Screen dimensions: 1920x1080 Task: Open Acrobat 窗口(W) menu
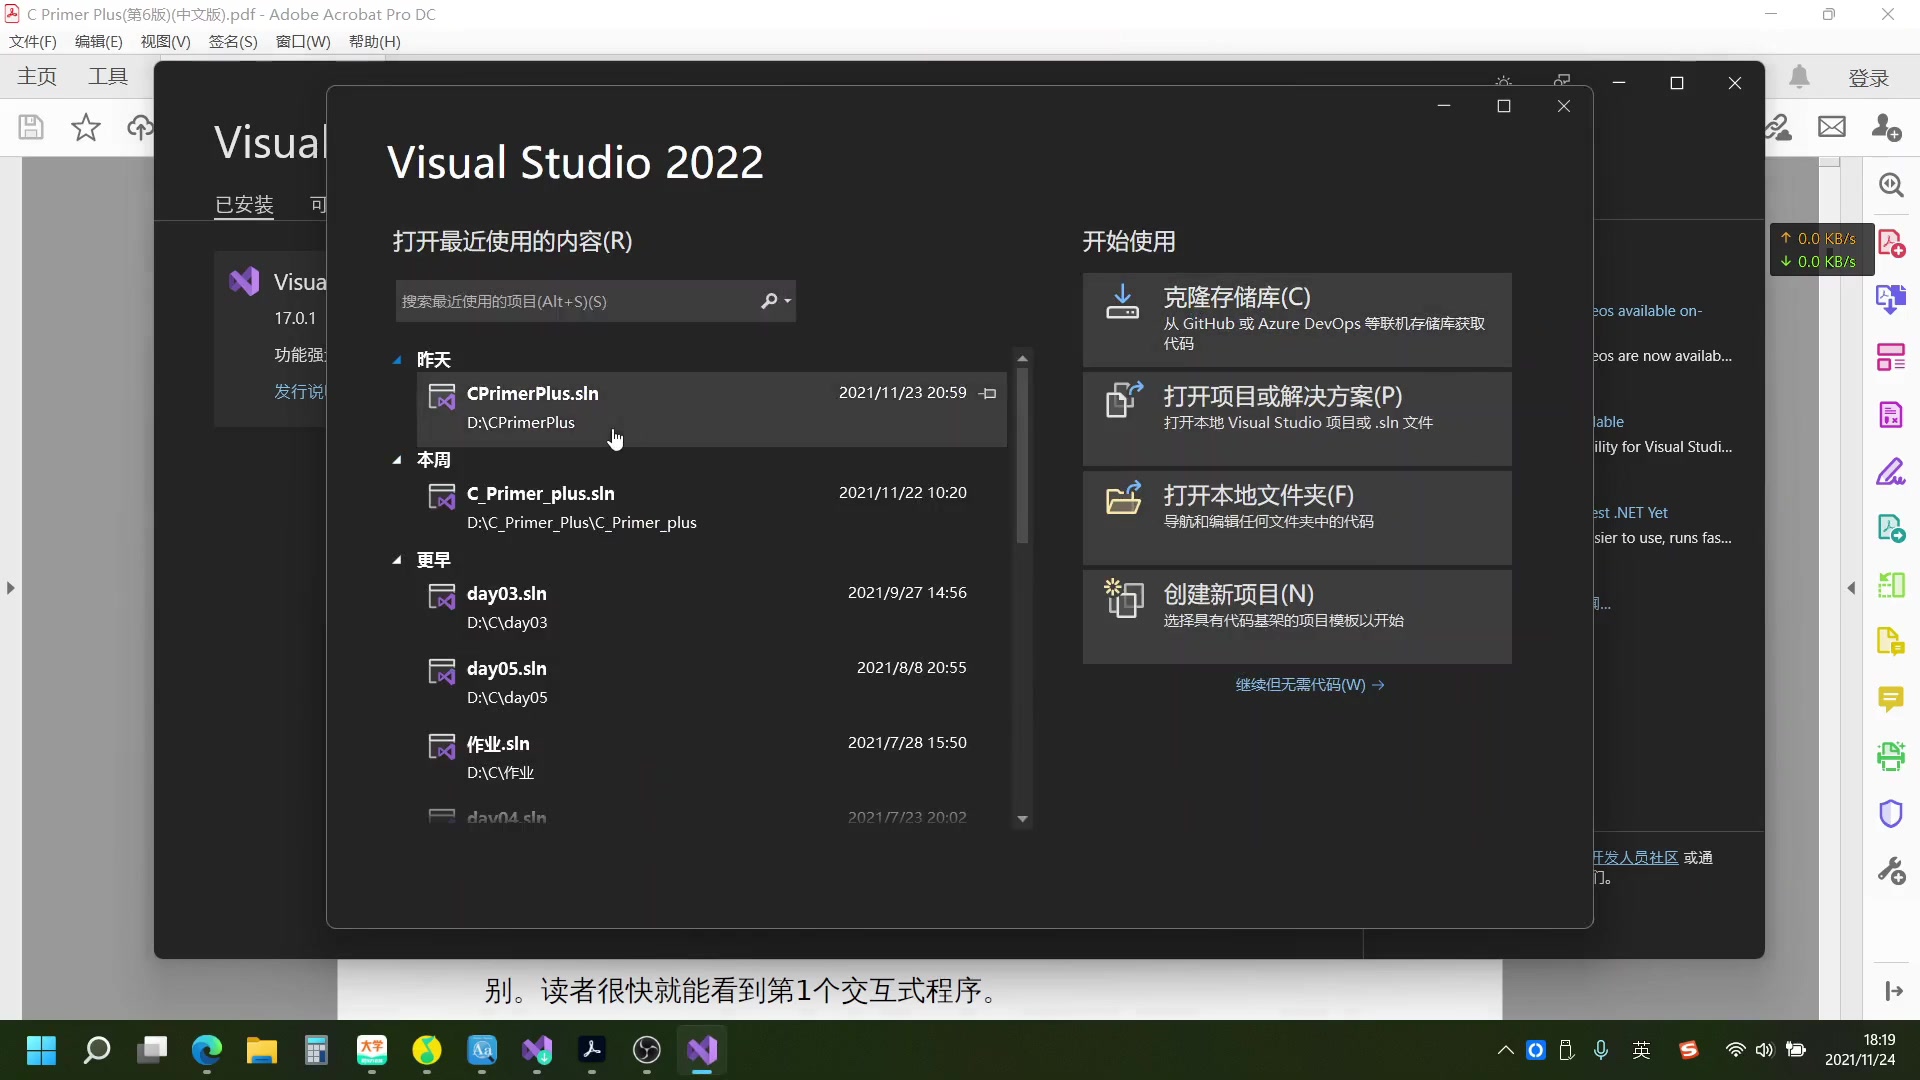[x=303, y=41]
